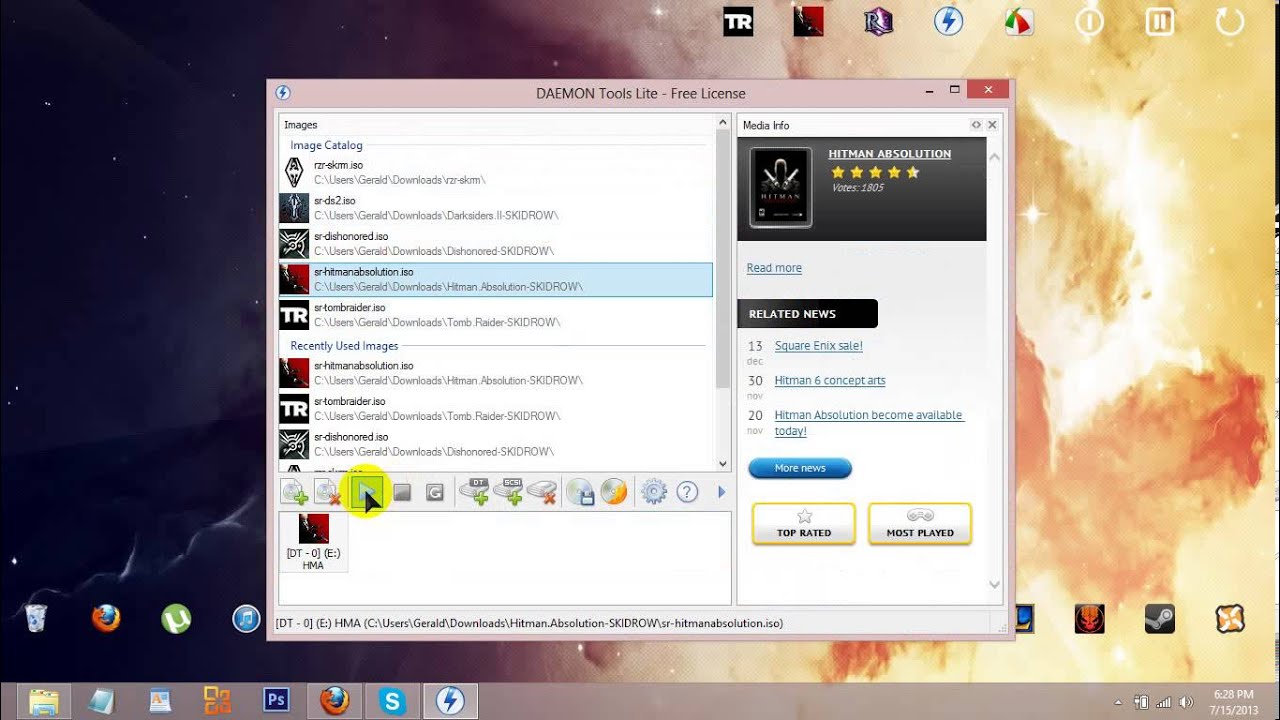Click the MOST PLAYED button
This screenshot has width=1280, height=720.
(x=920, y=523)
